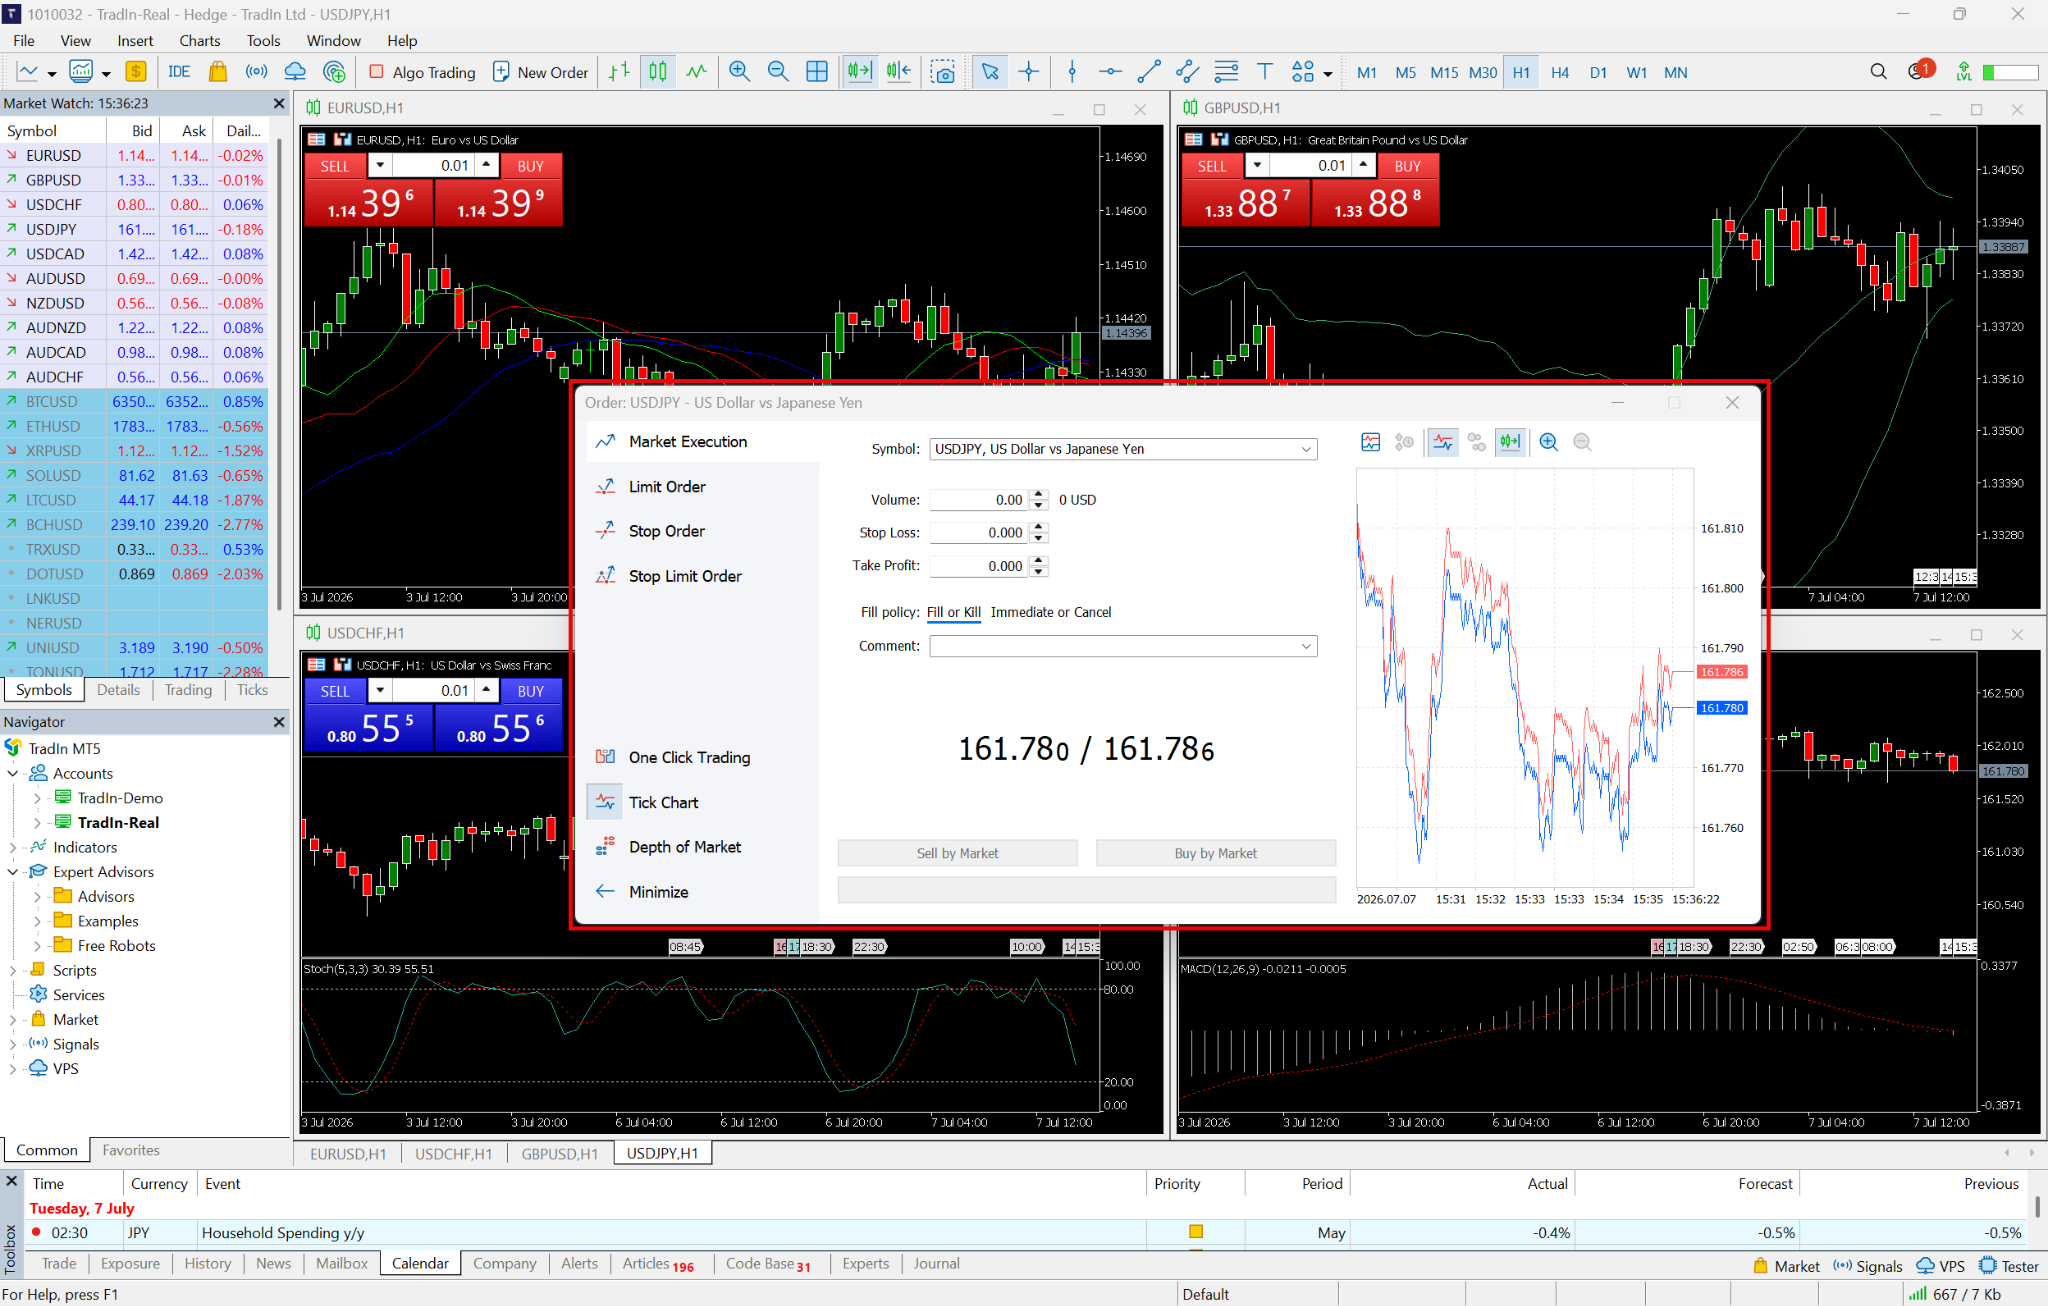The image size is (2048, 1306).
Task: Zoom out the chart using toolbar magnifier
Action: (x=777, y=72)
